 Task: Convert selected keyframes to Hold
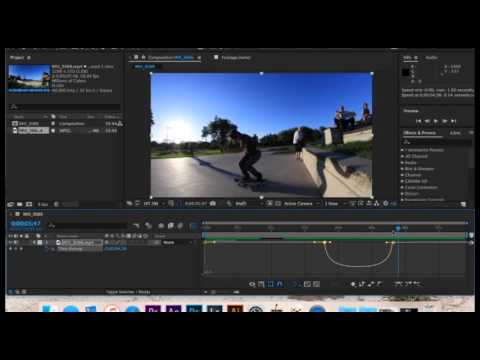(x=362, y=284)
